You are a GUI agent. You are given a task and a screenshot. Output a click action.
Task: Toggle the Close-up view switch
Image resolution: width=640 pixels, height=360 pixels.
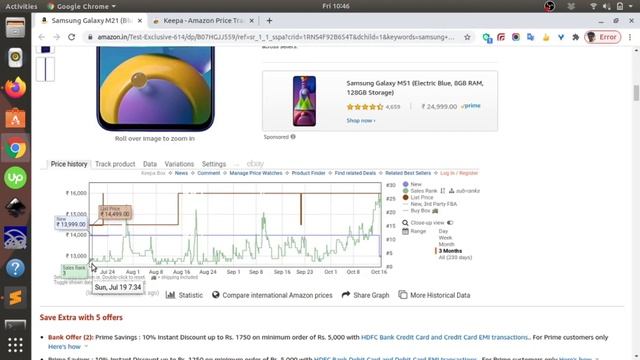450,223
